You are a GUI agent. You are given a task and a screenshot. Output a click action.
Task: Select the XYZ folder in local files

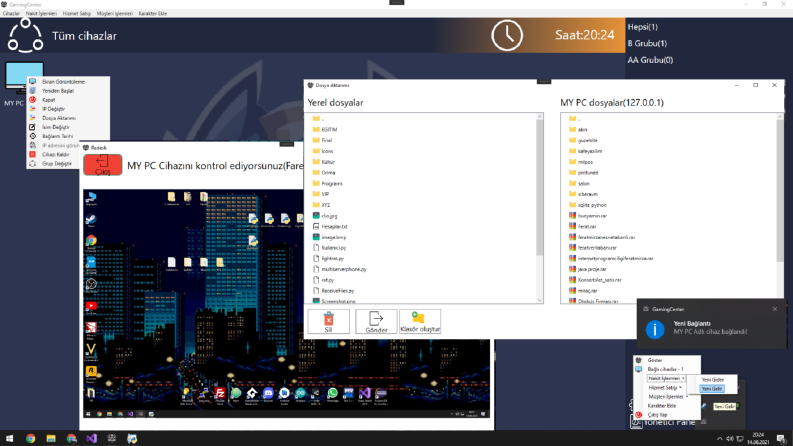[x=325, y=205]
